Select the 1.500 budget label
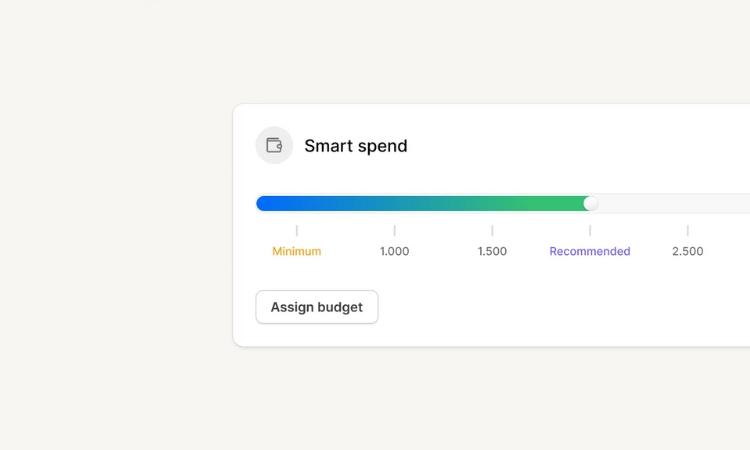 pos(492,251)
